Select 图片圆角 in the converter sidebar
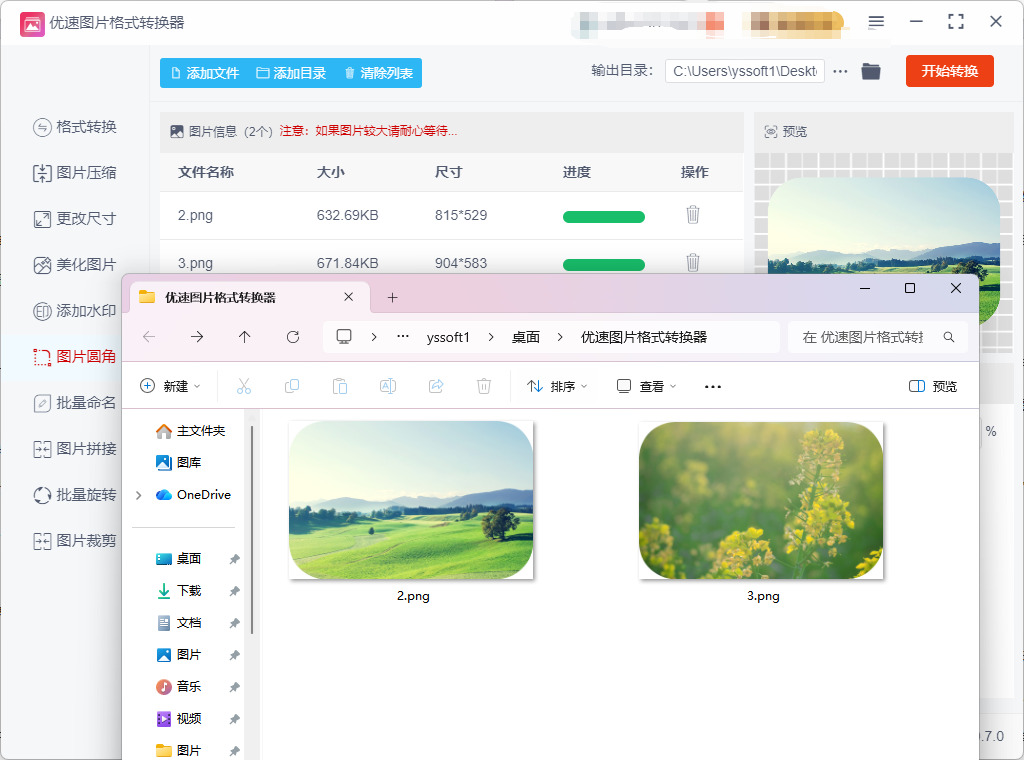 (75, 356)
